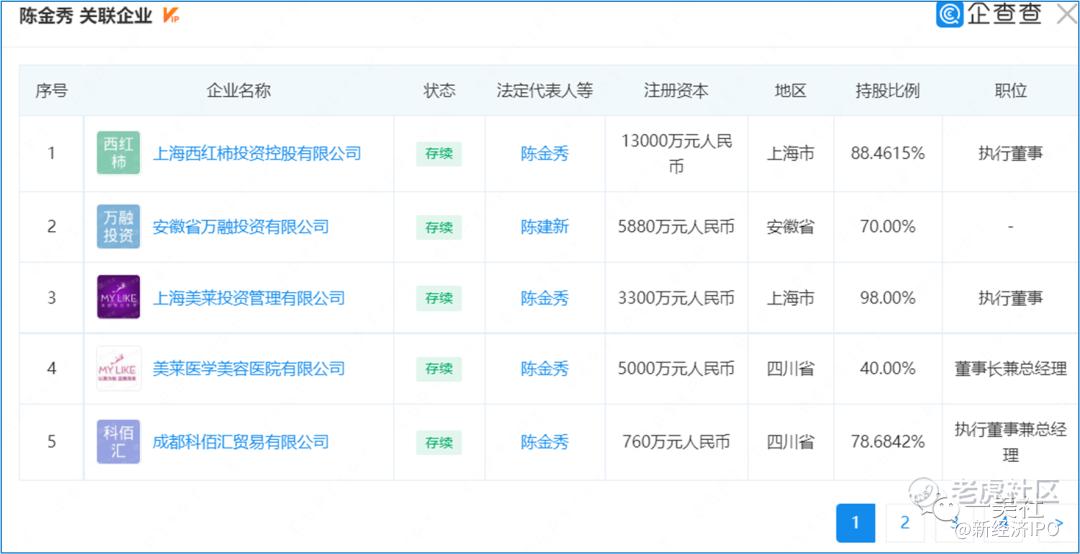The height and width of the screenshot is (554, 1080).
Task: Click the 存续 status tag for 安徽省万融
Action: (x=439, y=227)
